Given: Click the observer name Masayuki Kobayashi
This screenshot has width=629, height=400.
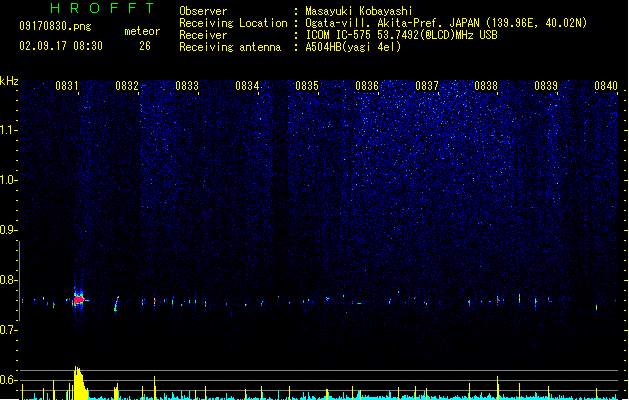Looking at the screenshot, I should [359, 11].
